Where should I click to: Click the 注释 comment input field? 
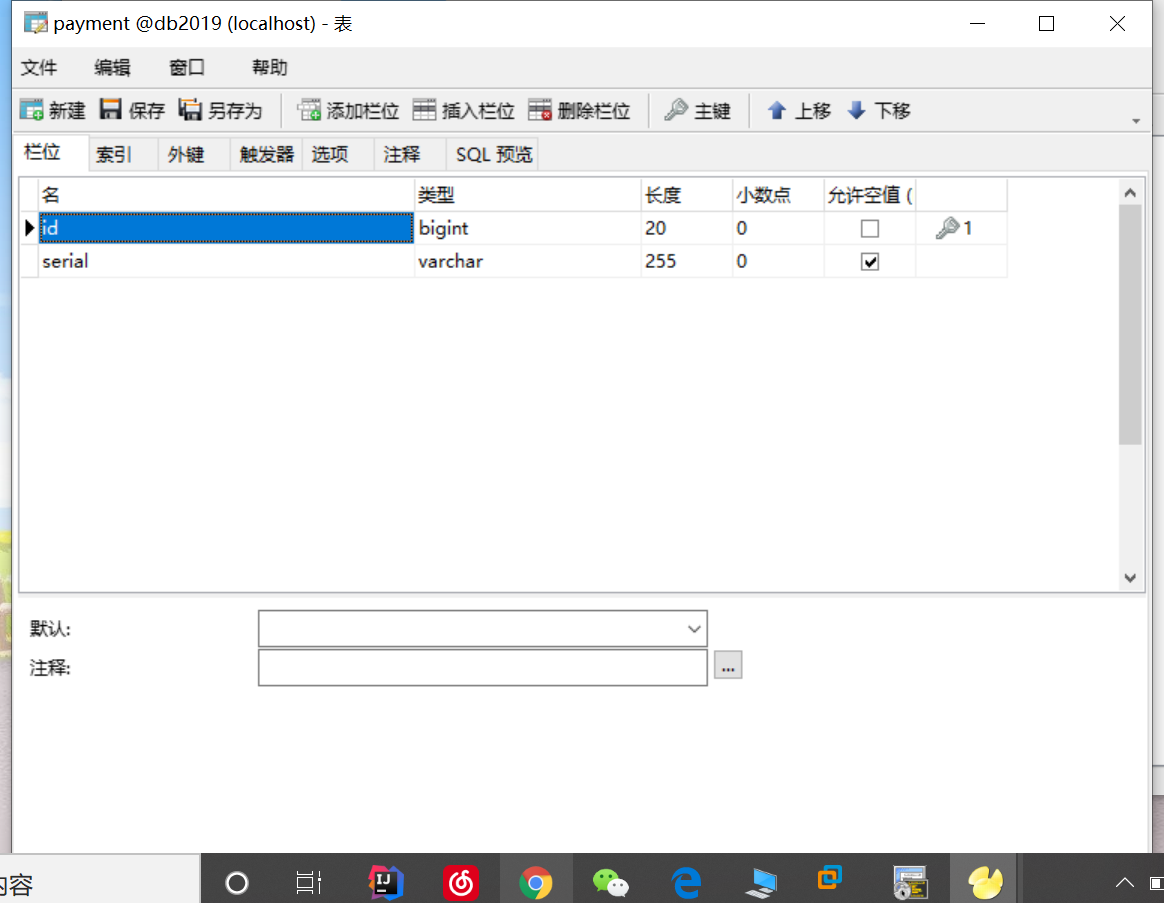tap(483, 668)
